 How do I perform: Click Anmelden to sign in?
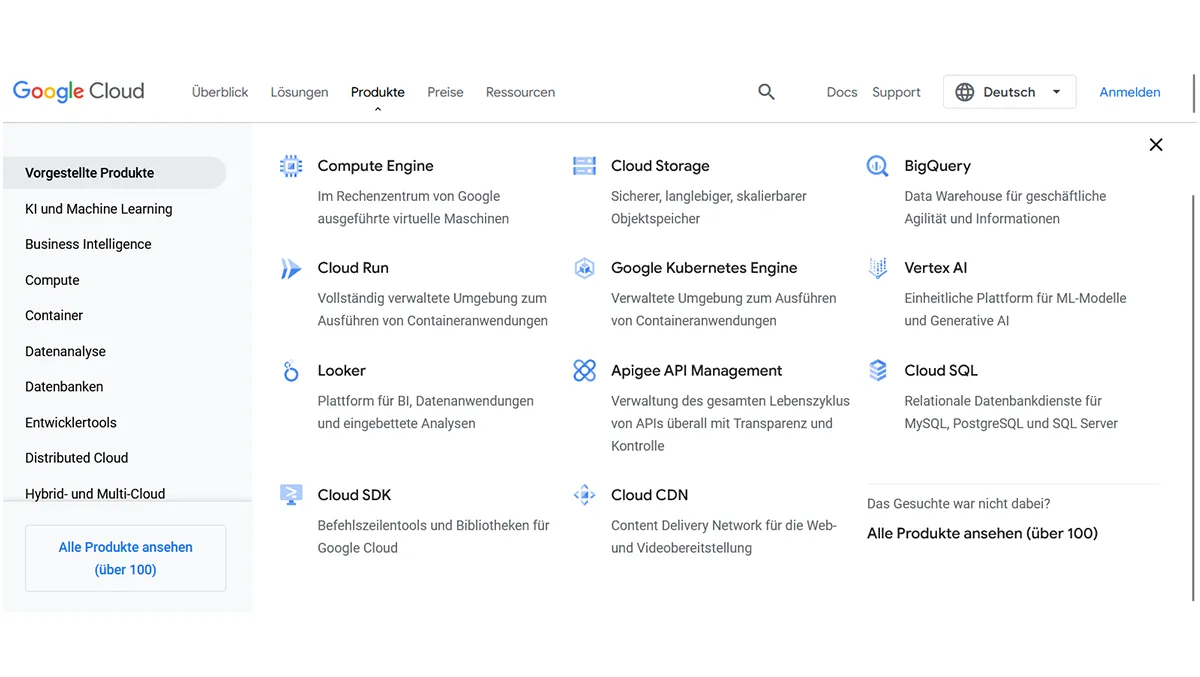coord(1130,92)
